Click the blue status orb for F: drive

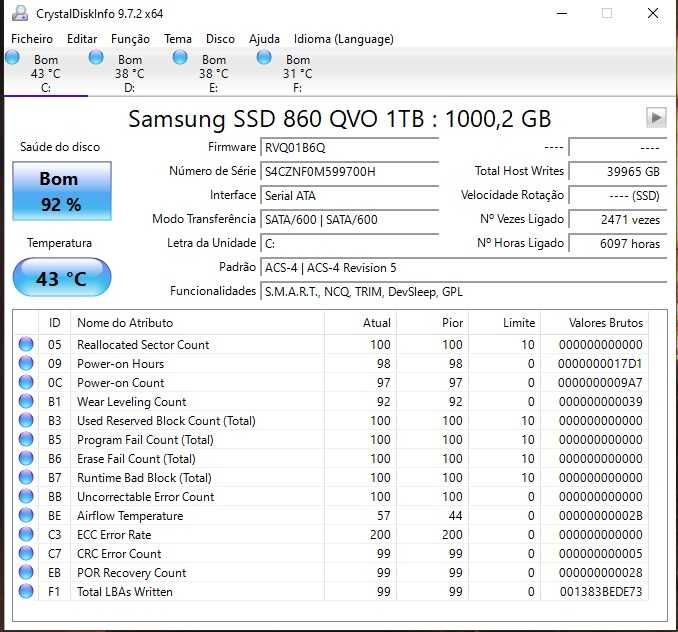(x=264, y=57)
